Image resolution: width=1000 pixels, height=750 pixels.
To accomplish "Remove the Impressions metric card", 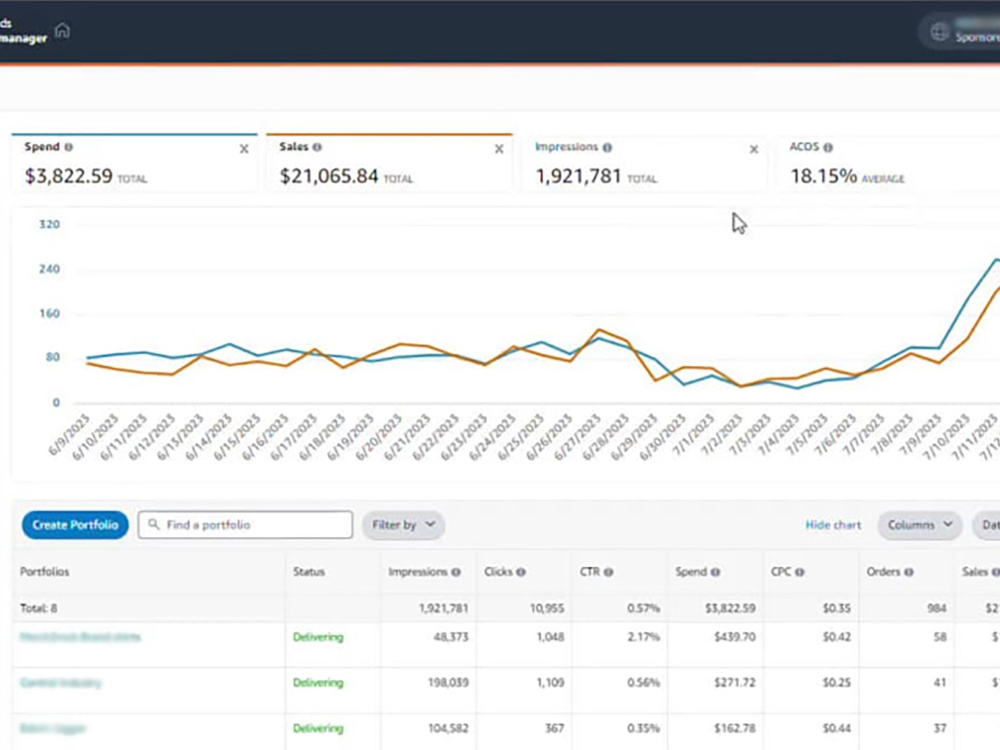I will click(754, 149).
